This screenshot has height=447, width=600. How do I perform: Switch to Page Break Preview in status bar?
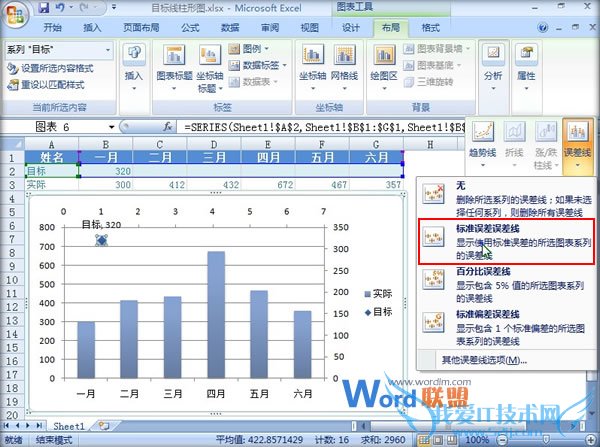click(452, 440)
